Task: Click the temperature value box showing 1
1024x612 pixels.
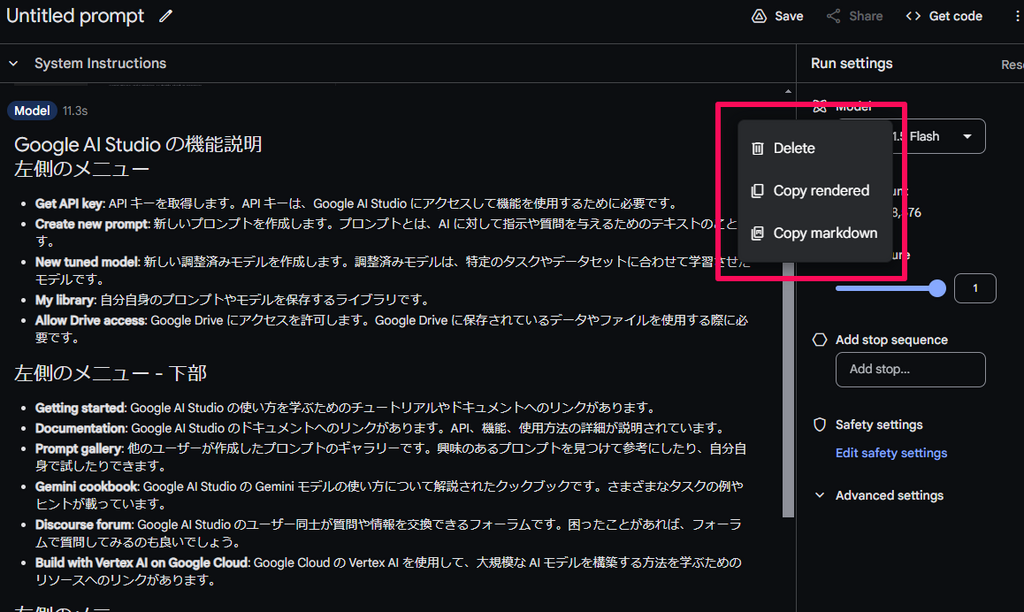Action: point(975,288)
